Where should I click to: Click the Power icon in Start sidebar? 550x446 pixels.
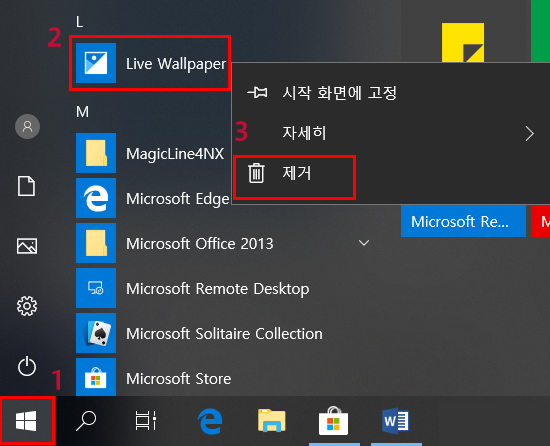pos(27,366)
